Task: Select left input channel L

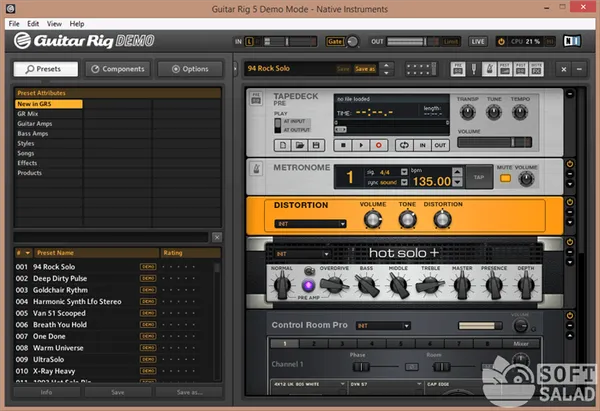Action: (x=249, y=41)
